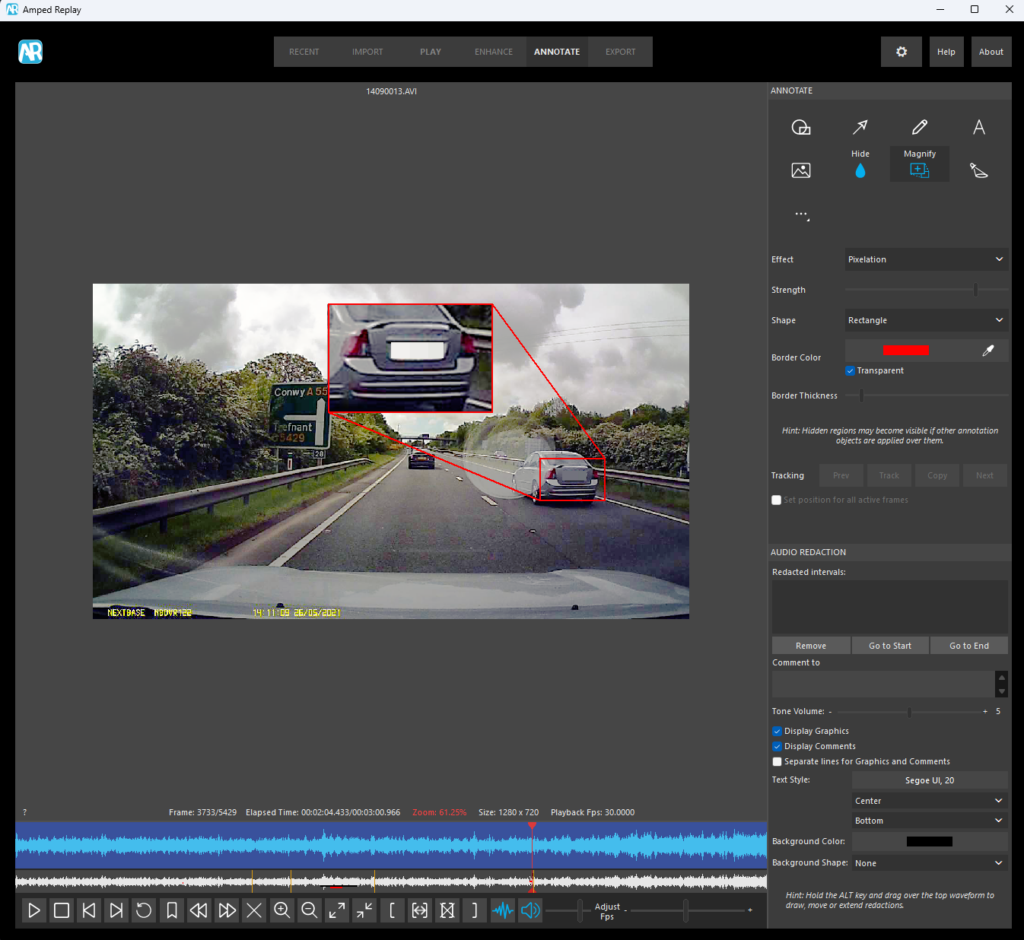Click the Insert Image annotation icon
The image size is (1024, 940).
coord(800,171)
